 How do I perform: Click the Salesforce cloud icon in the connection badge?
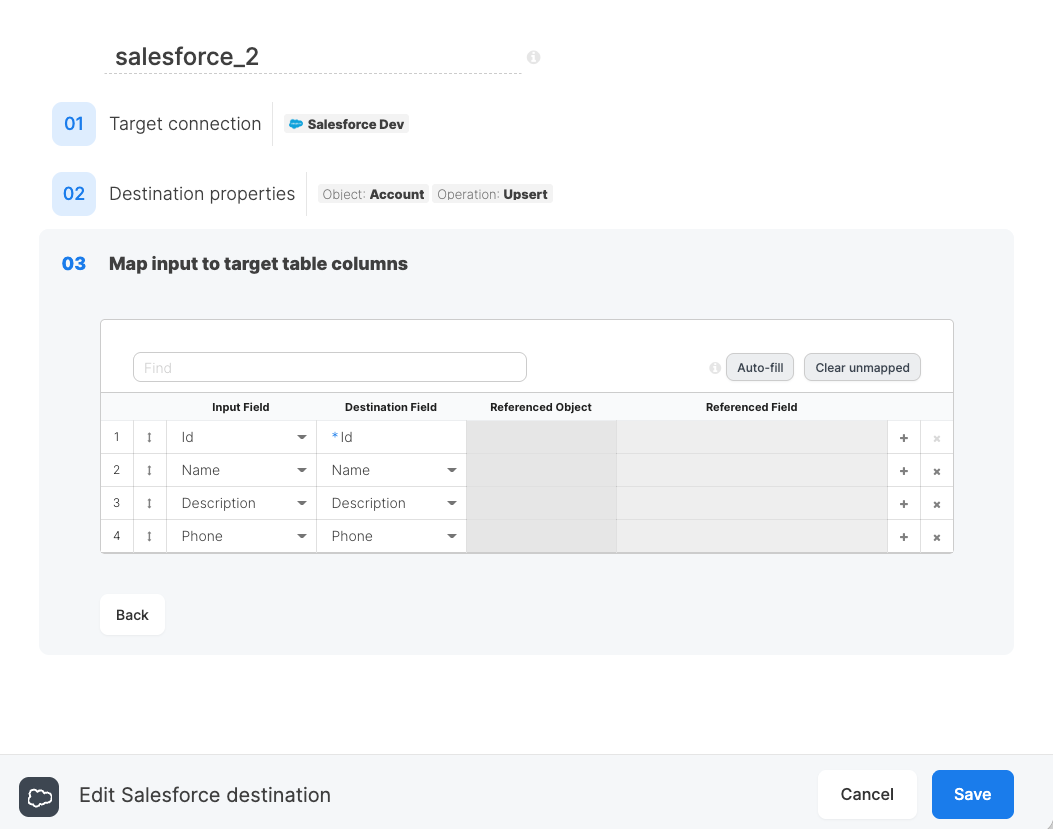(296, 123)
